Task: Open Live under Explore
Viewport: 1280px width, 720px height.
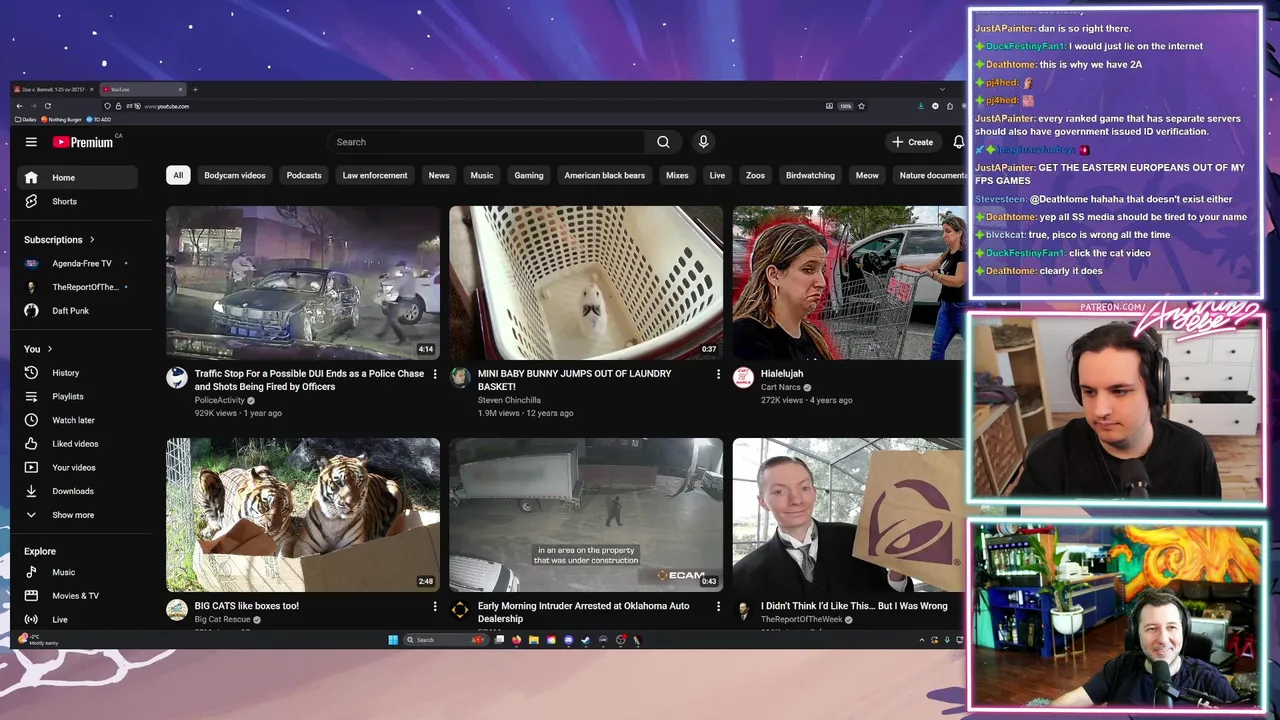Action: coord(77,619)
